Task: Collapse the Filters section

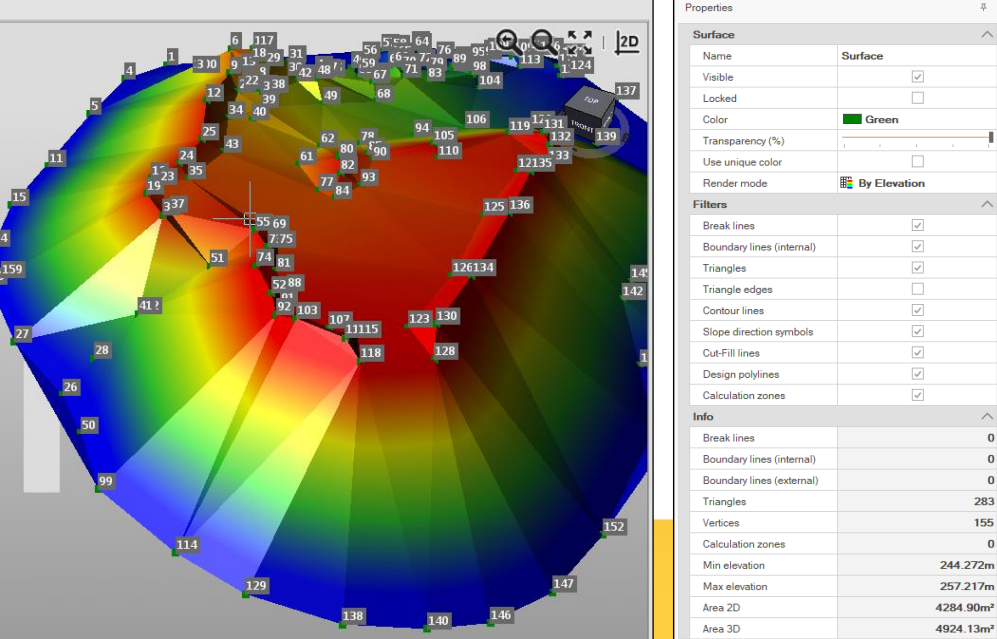Action: [x=986, y=205]
